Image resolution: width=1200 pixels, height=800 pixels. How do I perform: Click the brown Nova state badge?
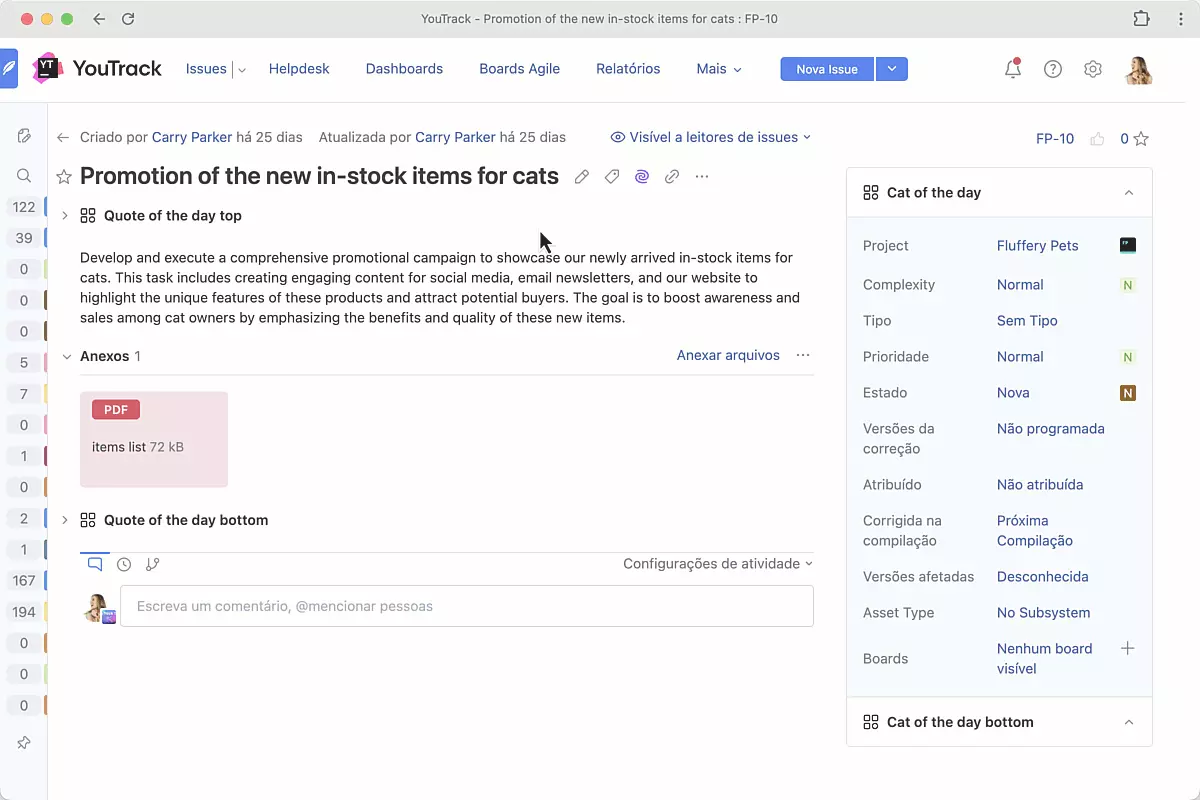[1128, 393]
